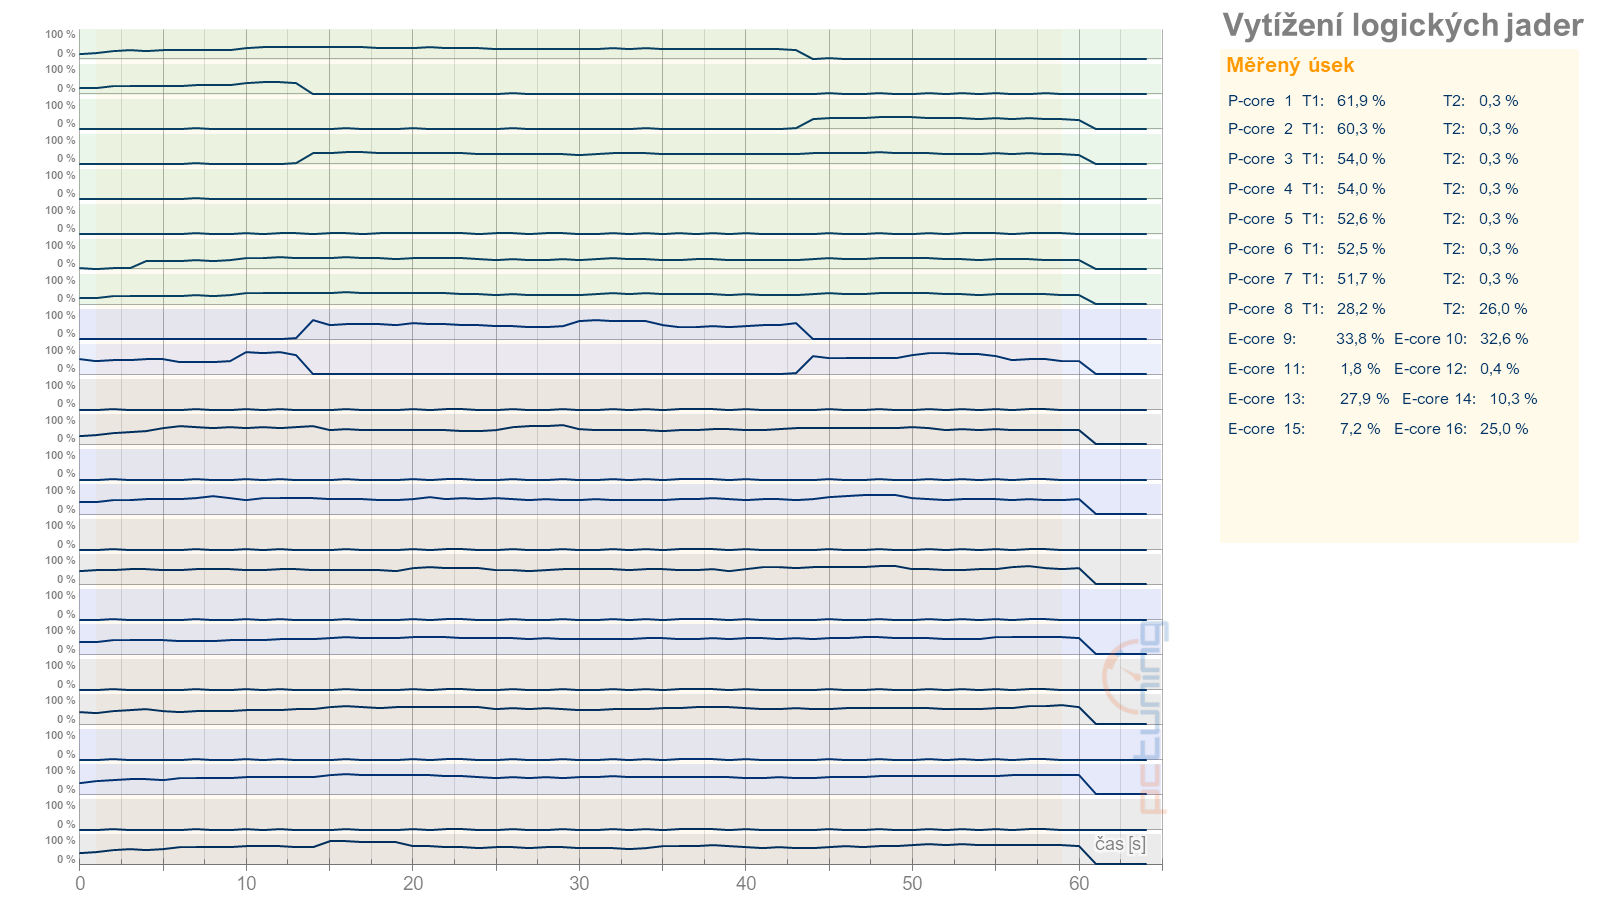Click the P-core 8 T1 value 28,2 %

point(1361,309)
